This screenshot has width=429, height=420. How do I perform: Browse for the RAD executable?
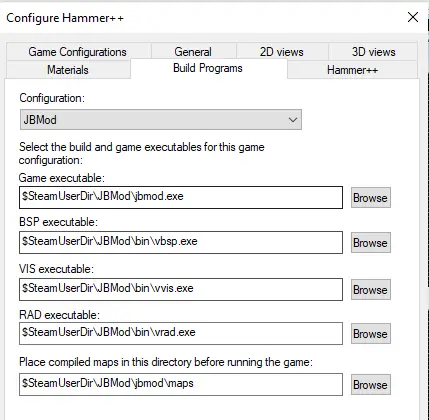click(x=370, y=334)
